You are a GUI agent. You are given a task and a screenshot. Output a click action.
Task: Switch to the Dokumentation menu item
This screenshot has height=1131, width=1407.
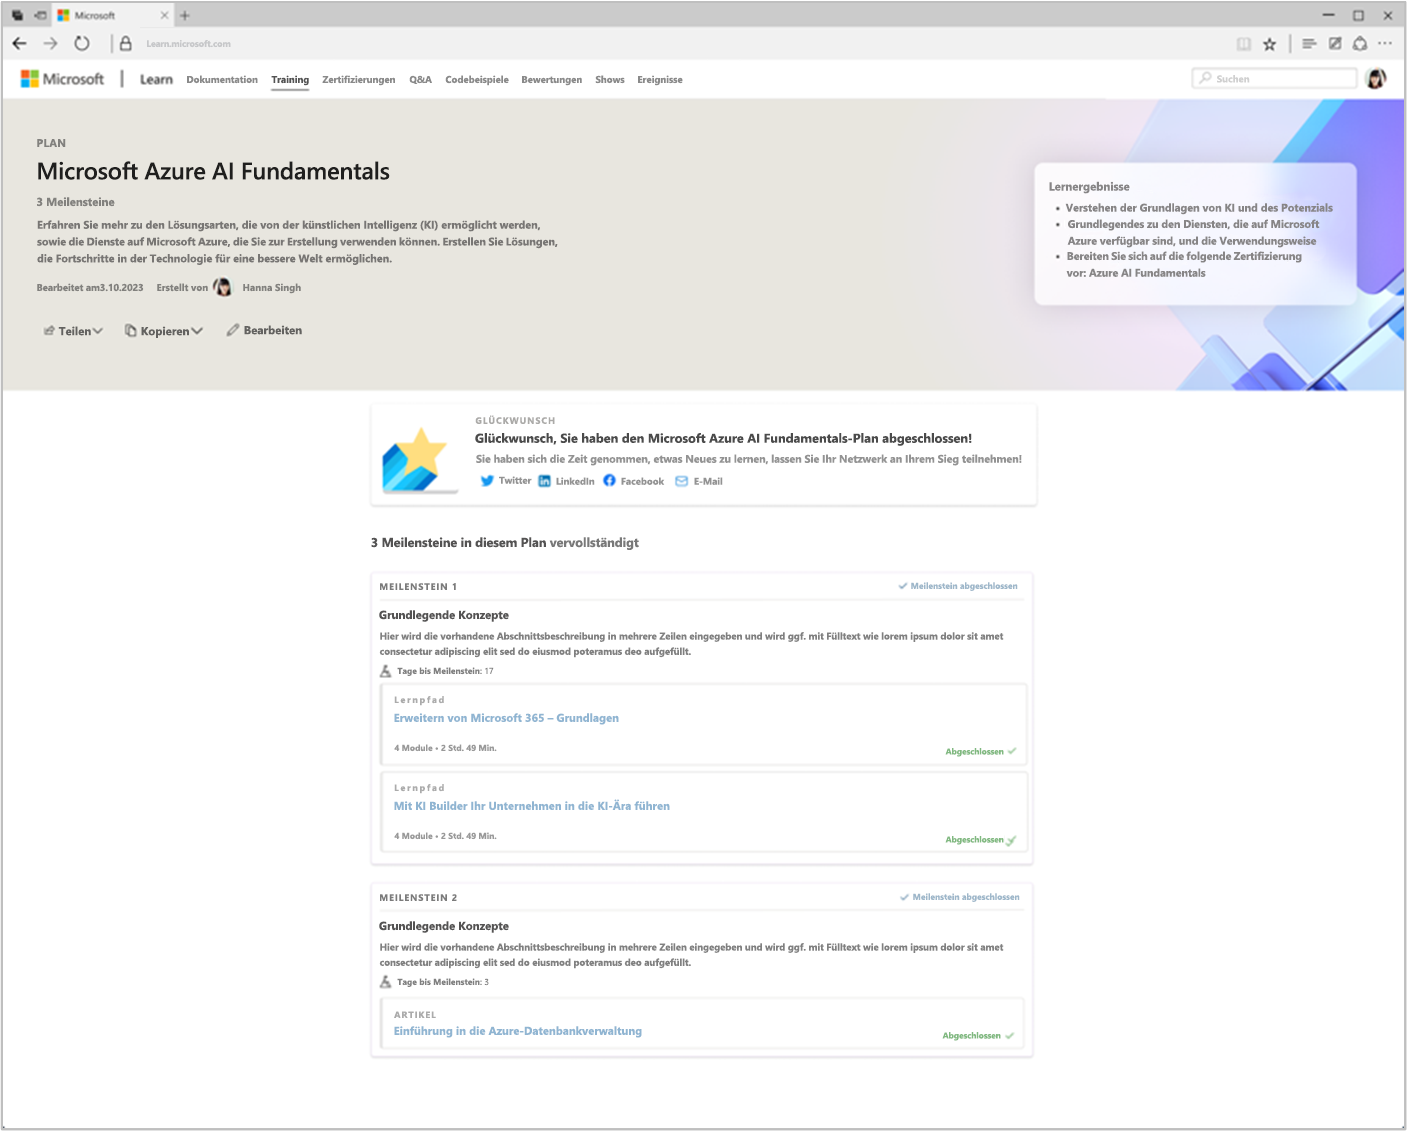(221, 79)
